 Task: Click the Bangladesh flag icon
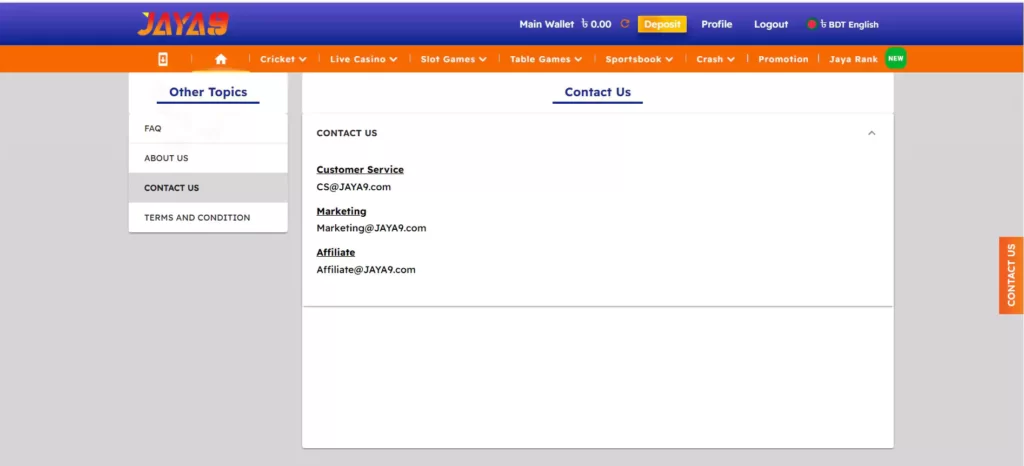coord(812,24)
